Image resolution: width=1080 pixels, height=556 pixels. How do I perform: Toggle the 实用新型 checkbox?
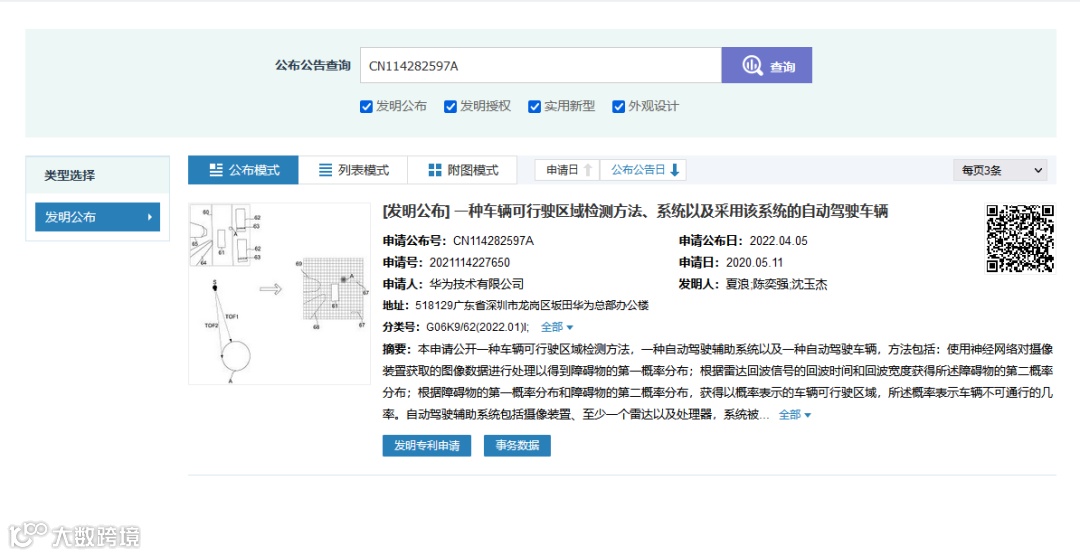tap(534, 106)
